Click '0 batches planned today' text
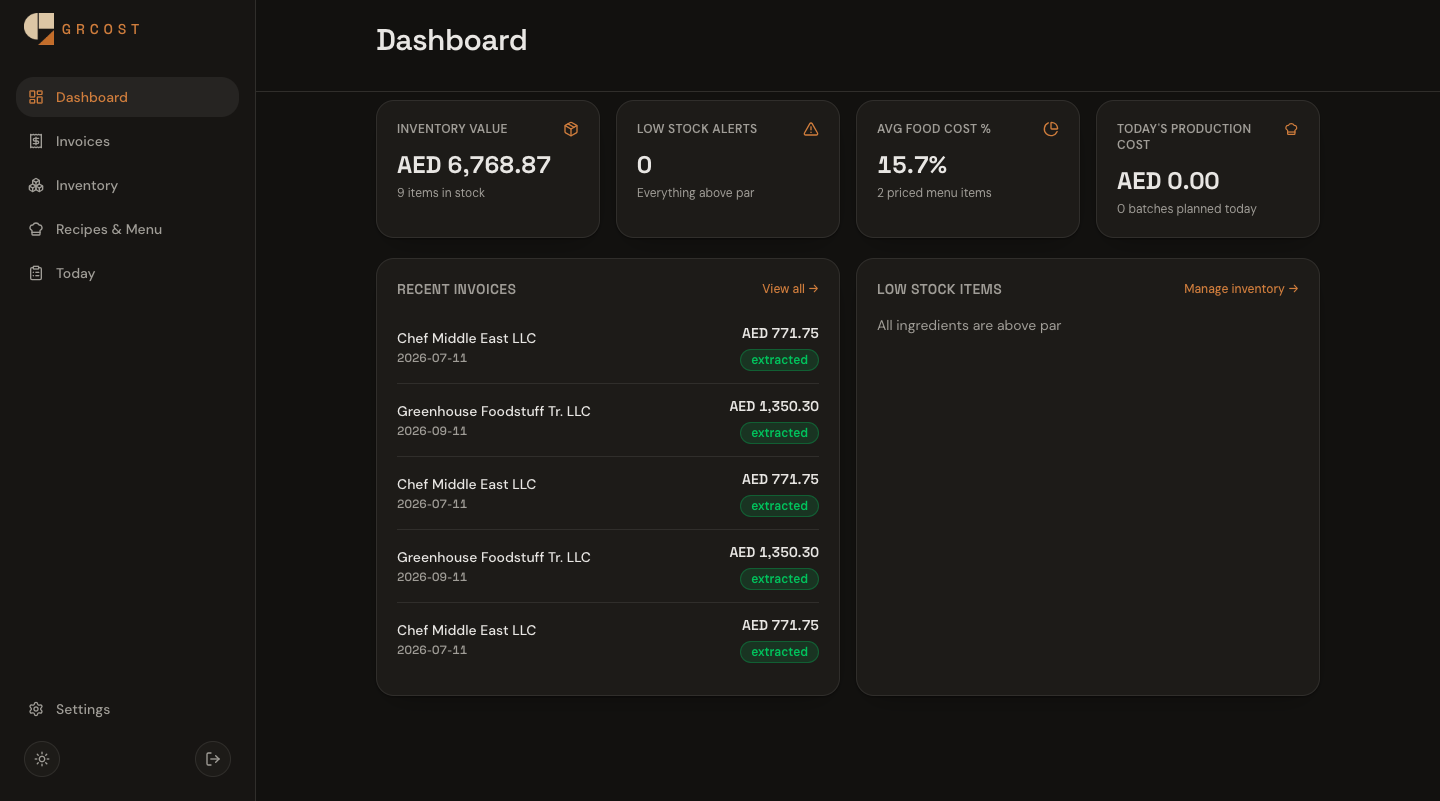The width and height of the screenshot is (1440, 801). (1187, 209)
